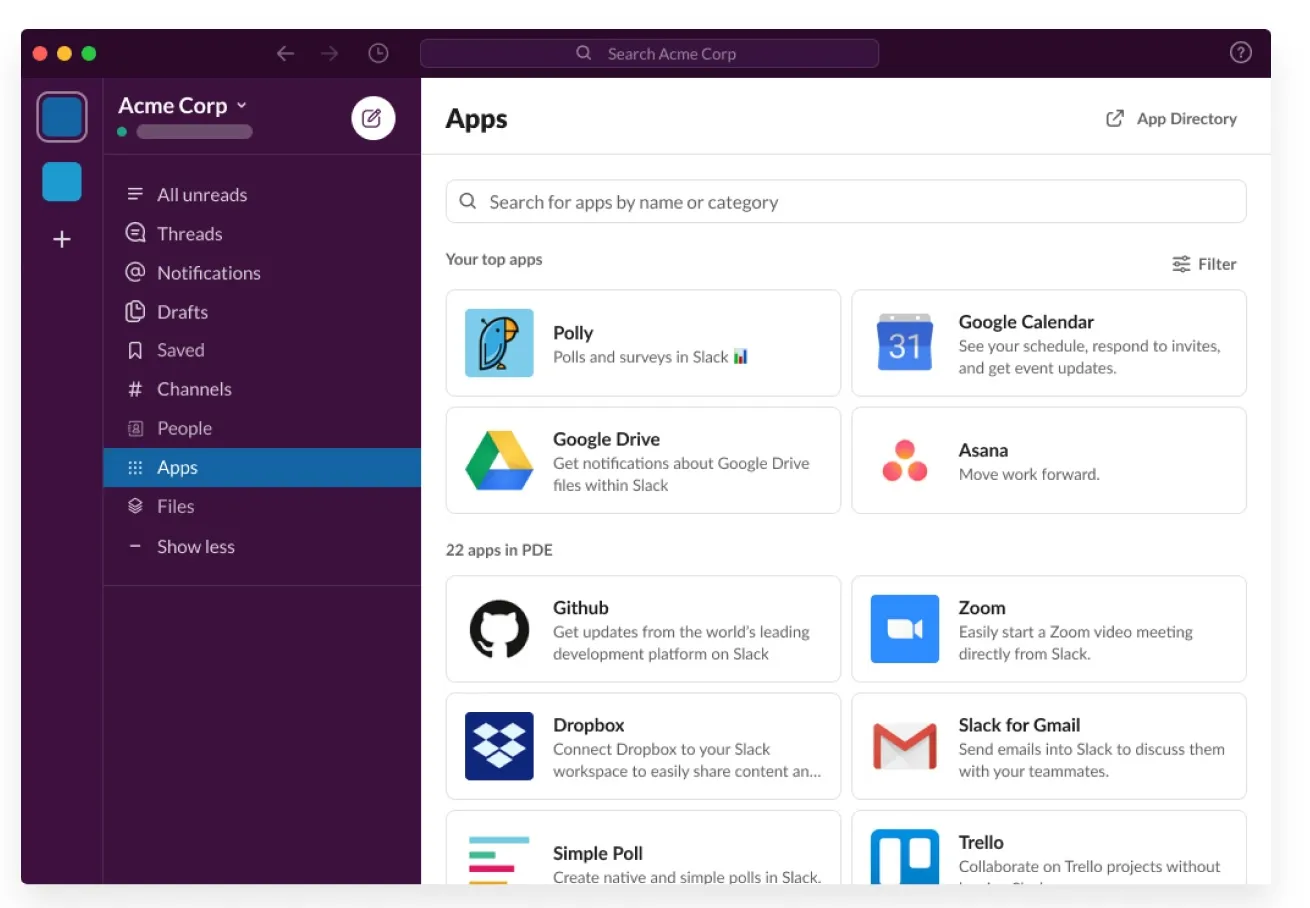
Task: Select Drafts in the sidebar
Action: click(182, 312)
